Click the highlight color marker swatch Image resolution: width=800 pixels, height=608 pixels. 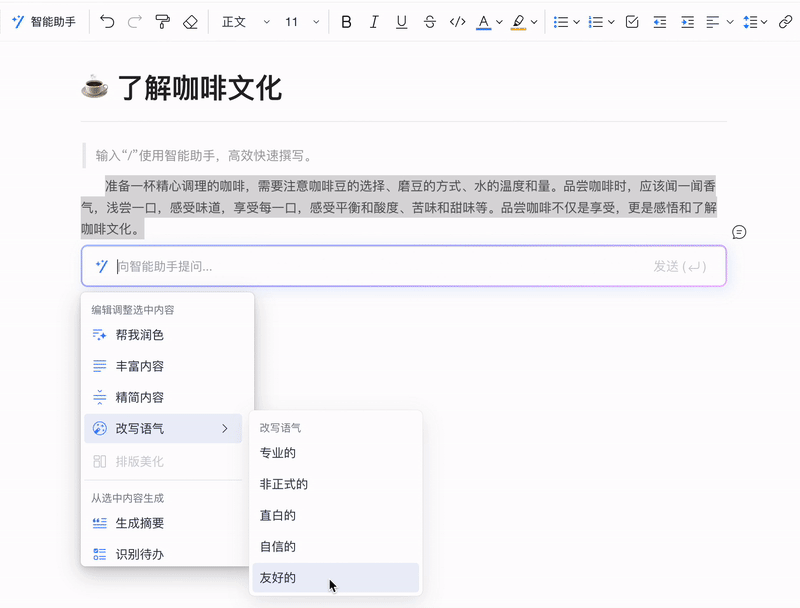(518, 22)
